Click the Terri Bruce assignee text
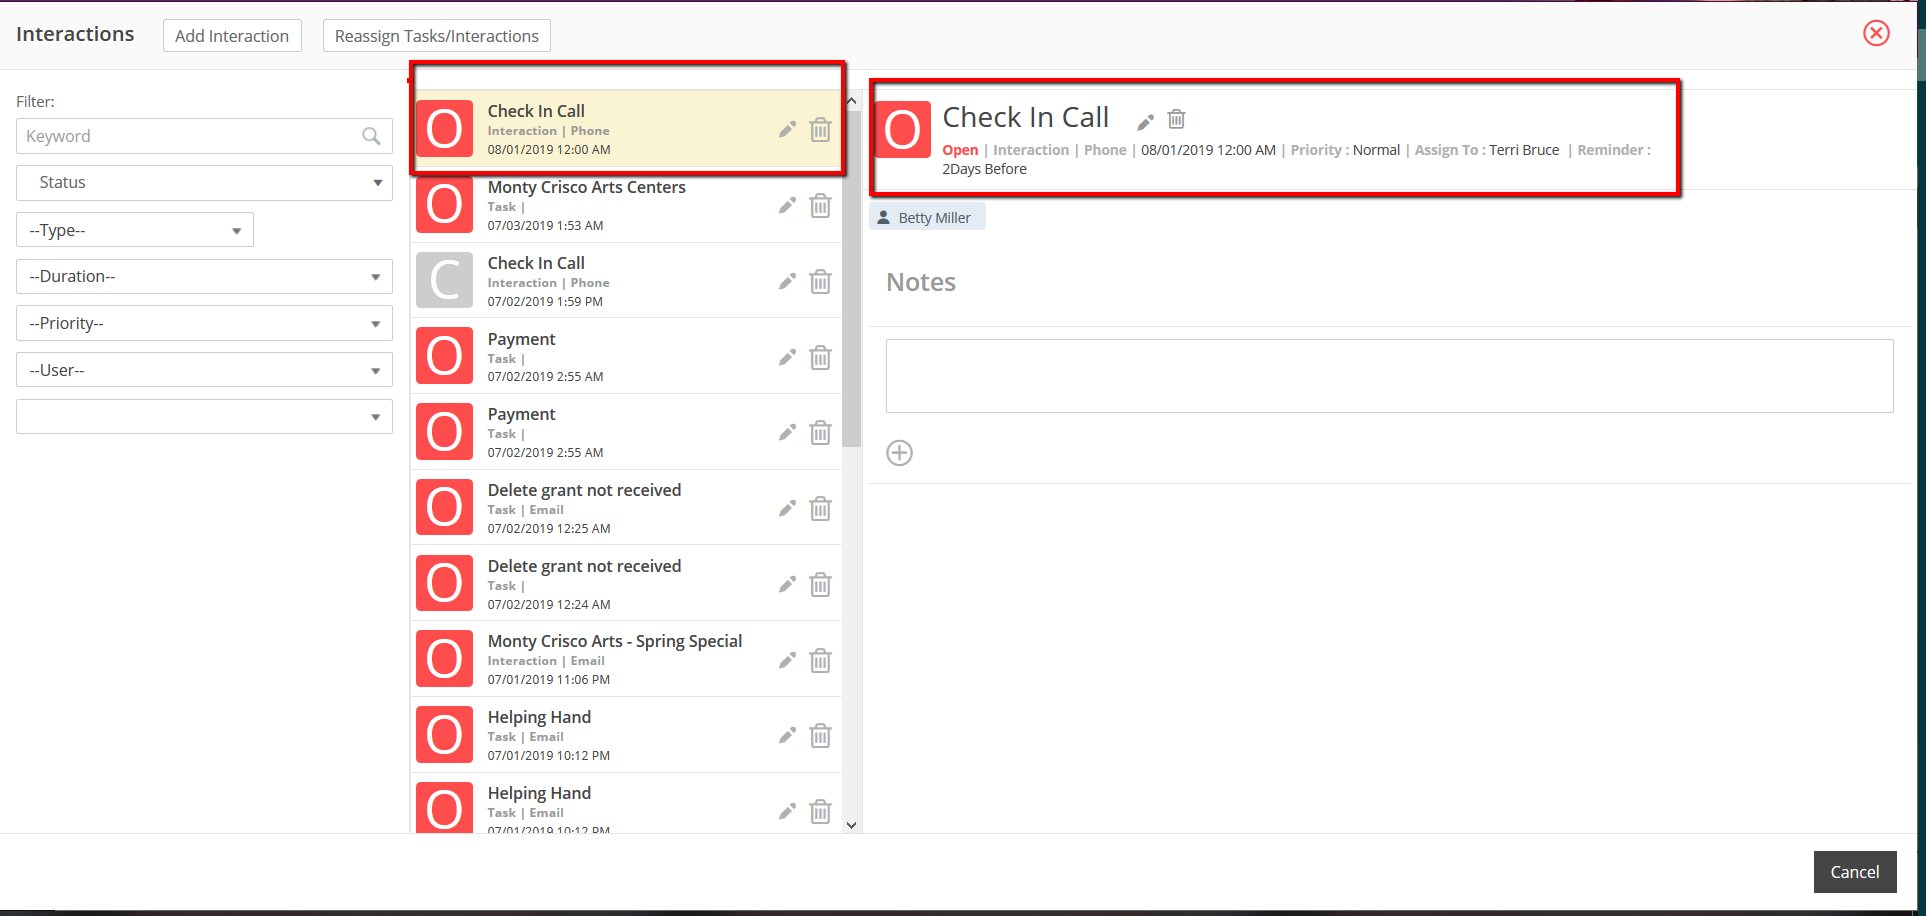Image resolution: width=1926 pixels, height=916 pixels. click(x=1524, y=150)
